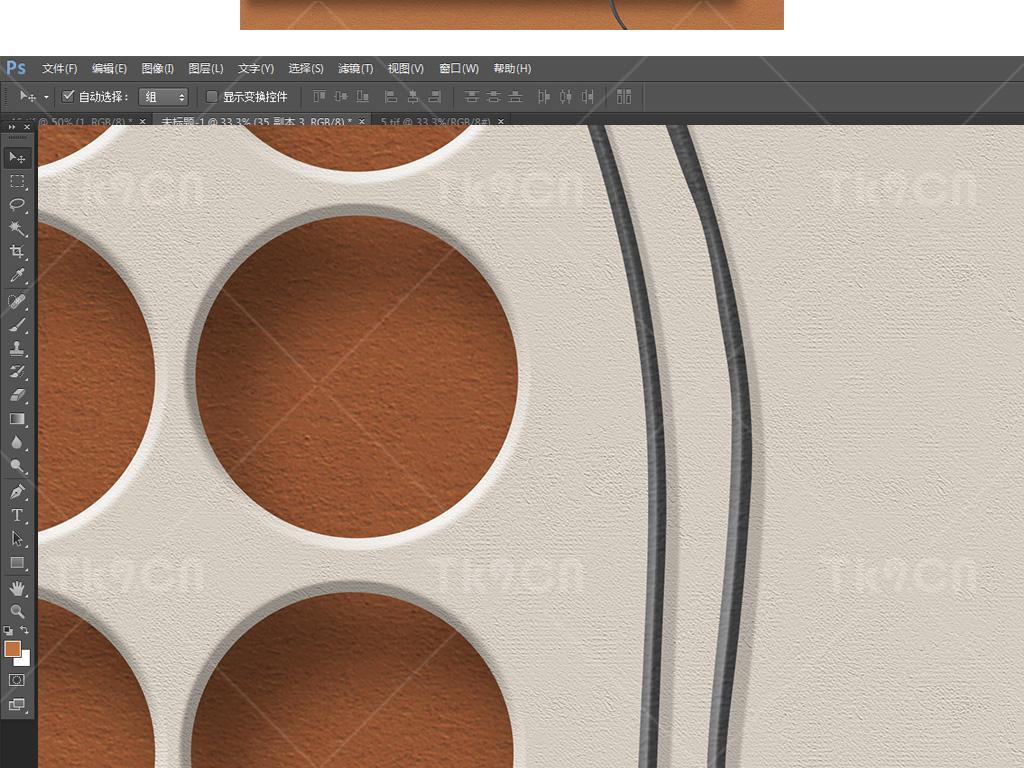Align horizontal centers of layers

pyautogui.click(x=413, y=97)
